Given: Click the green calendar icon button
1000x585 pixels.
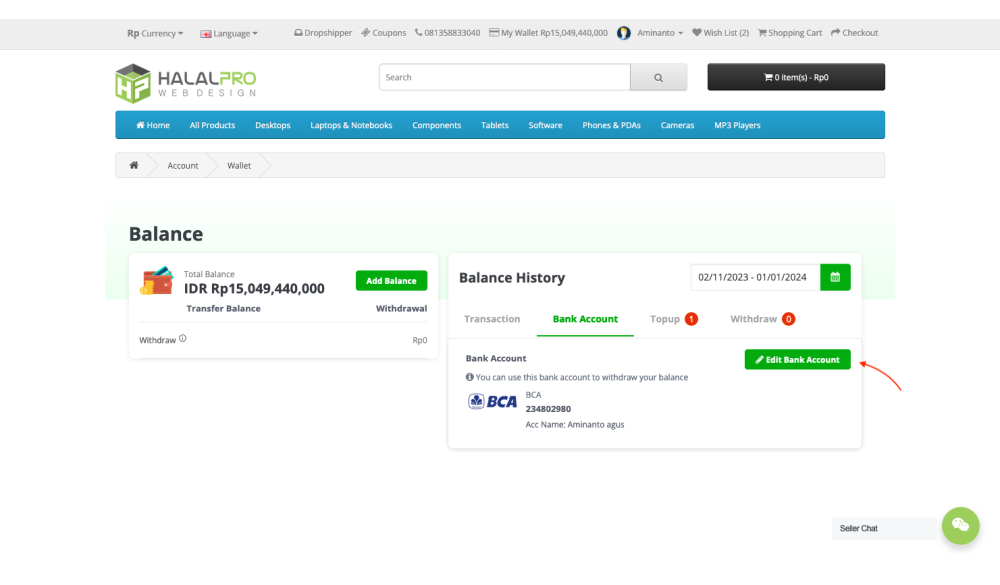Looking at the screenshot, I should [835, 277].
